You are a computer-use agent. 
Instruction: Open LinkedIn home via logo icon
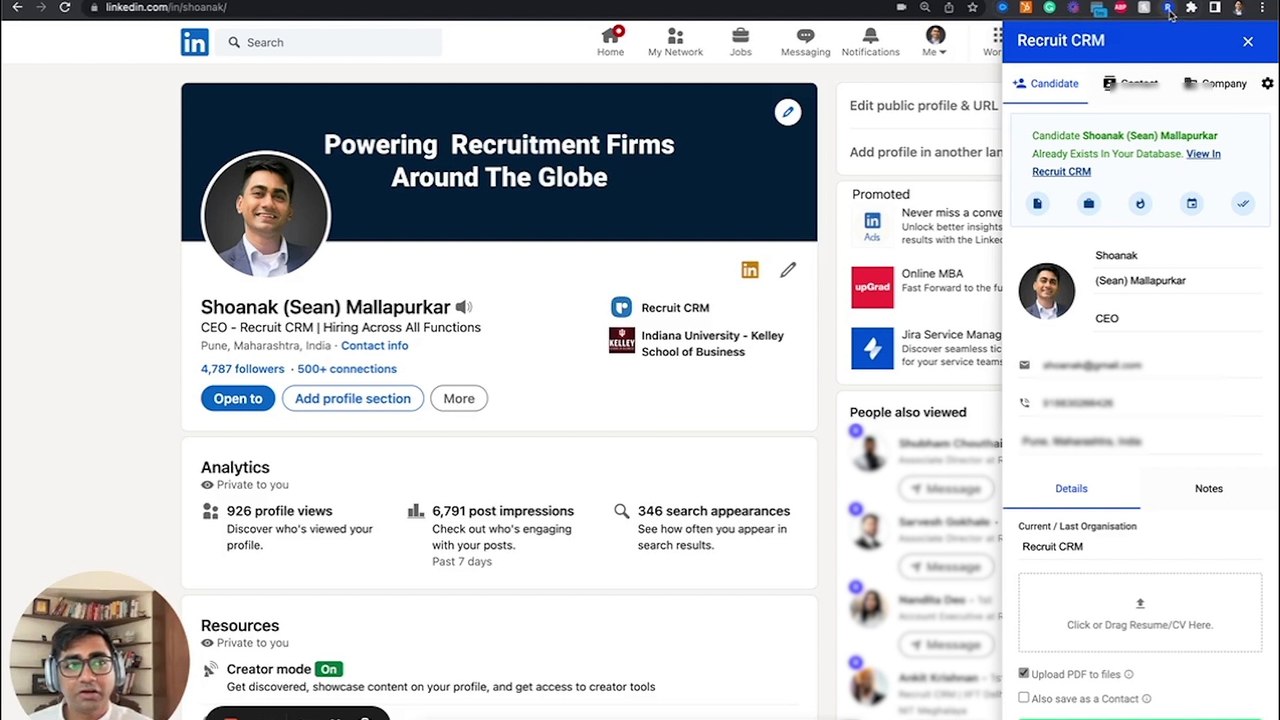[x=194, y=42]
